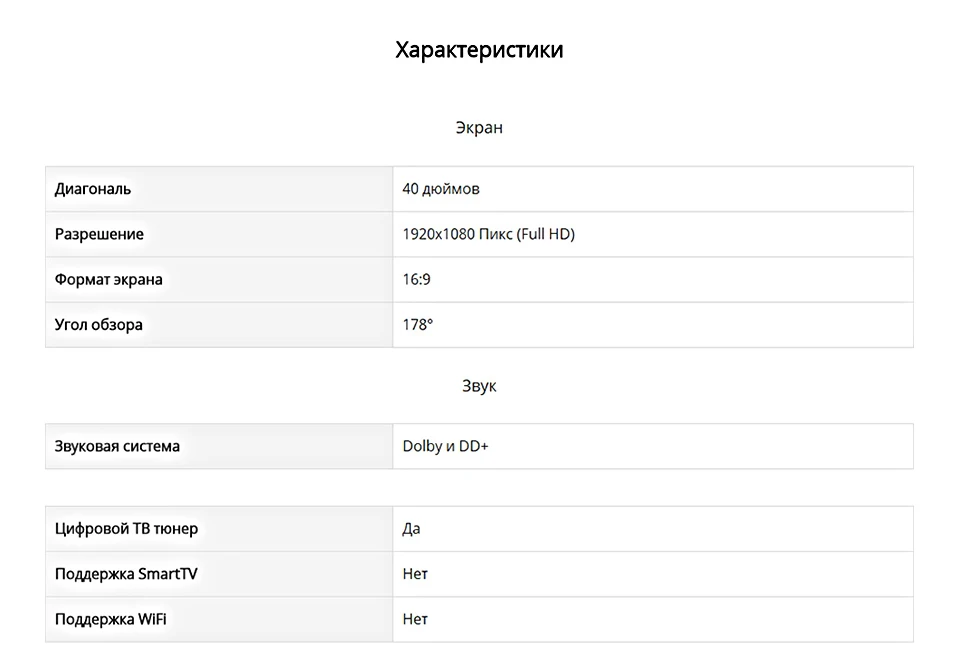Click the Звуковая система label
960x660 pixels.
[117, 446]
